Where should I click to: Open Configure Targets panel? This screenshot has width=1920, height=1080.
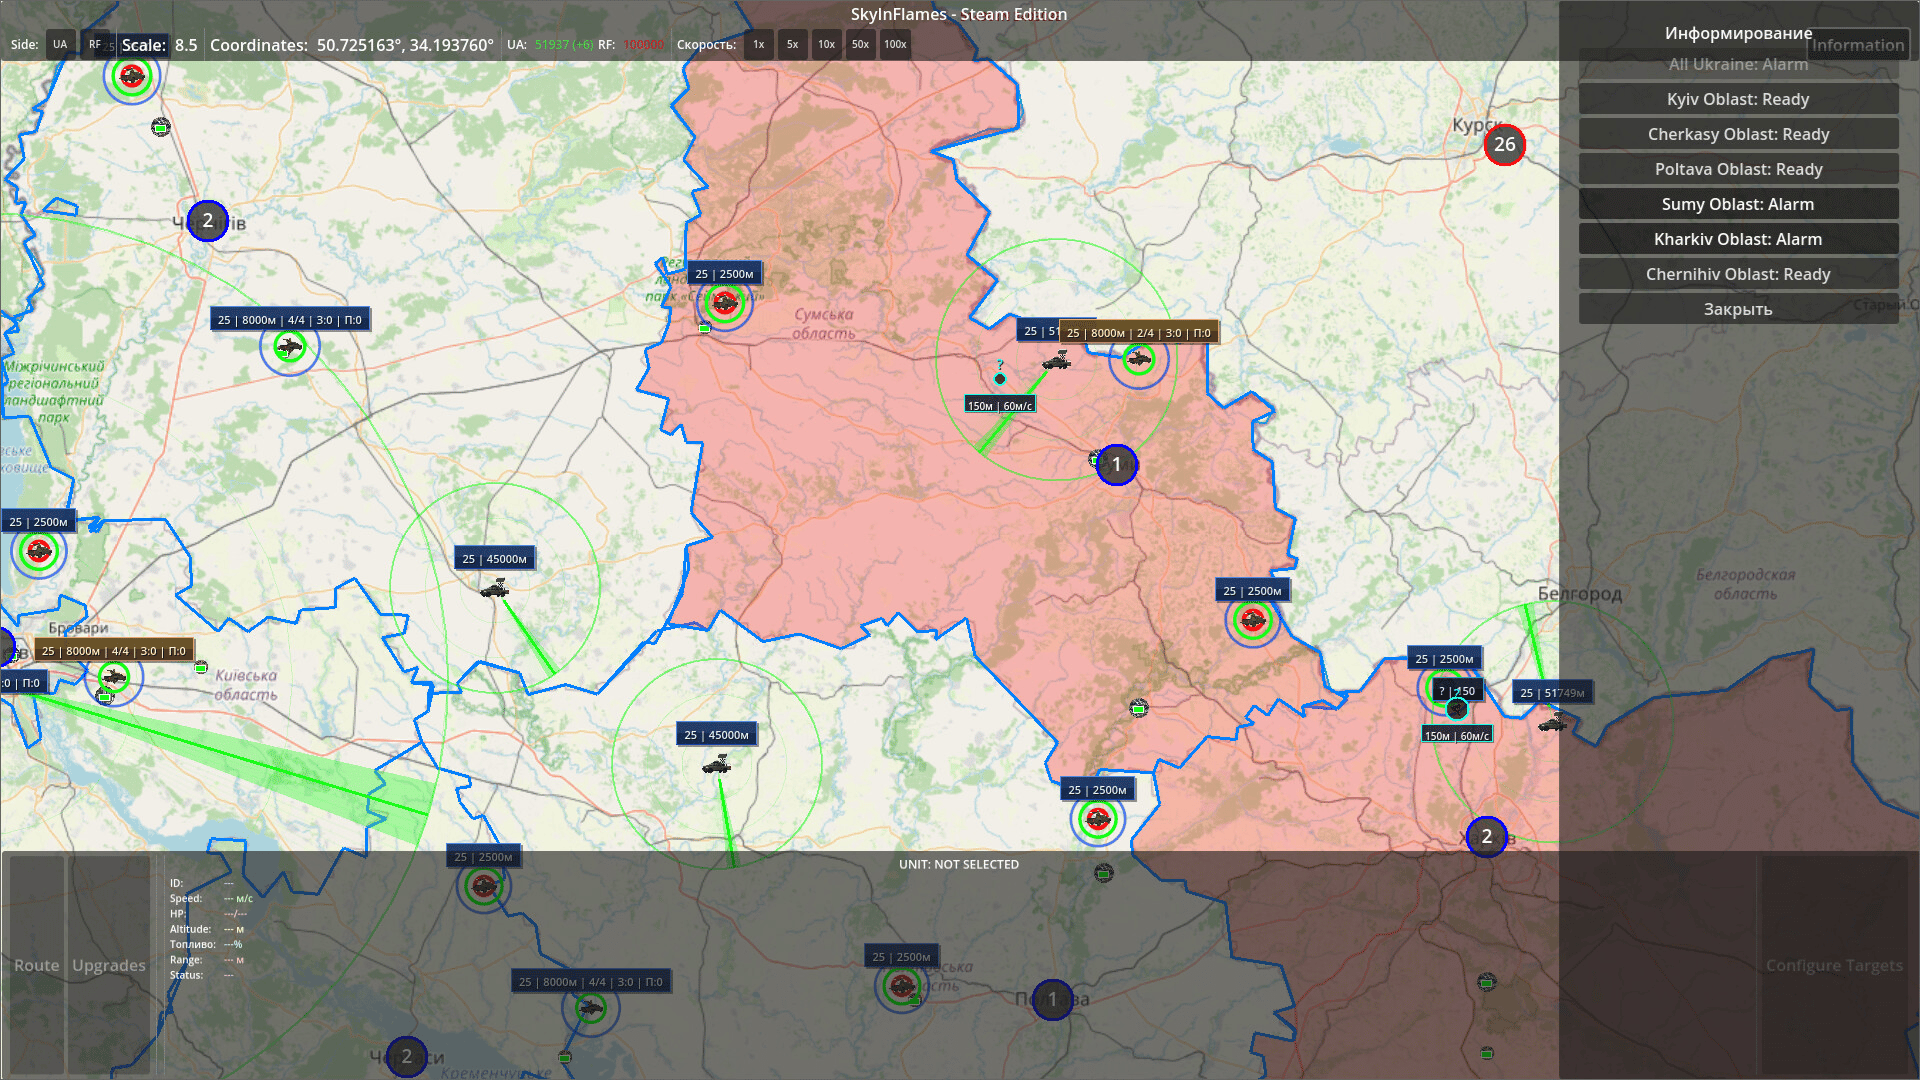click(1833, 965)
